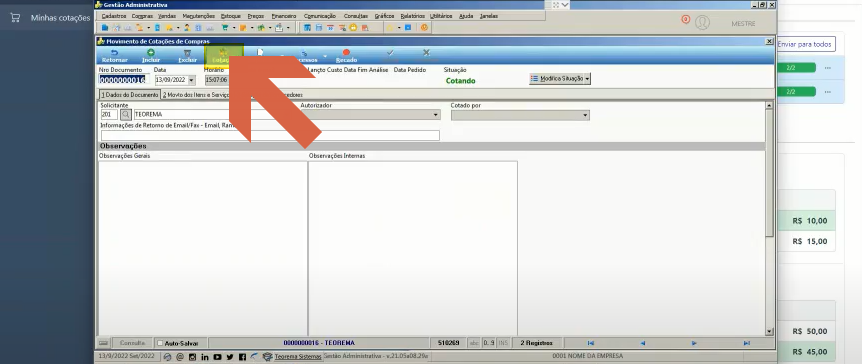
Task: Click the form's vertical scrollbar up arrow
Action: pyautogui.click(x=769, y=105)
